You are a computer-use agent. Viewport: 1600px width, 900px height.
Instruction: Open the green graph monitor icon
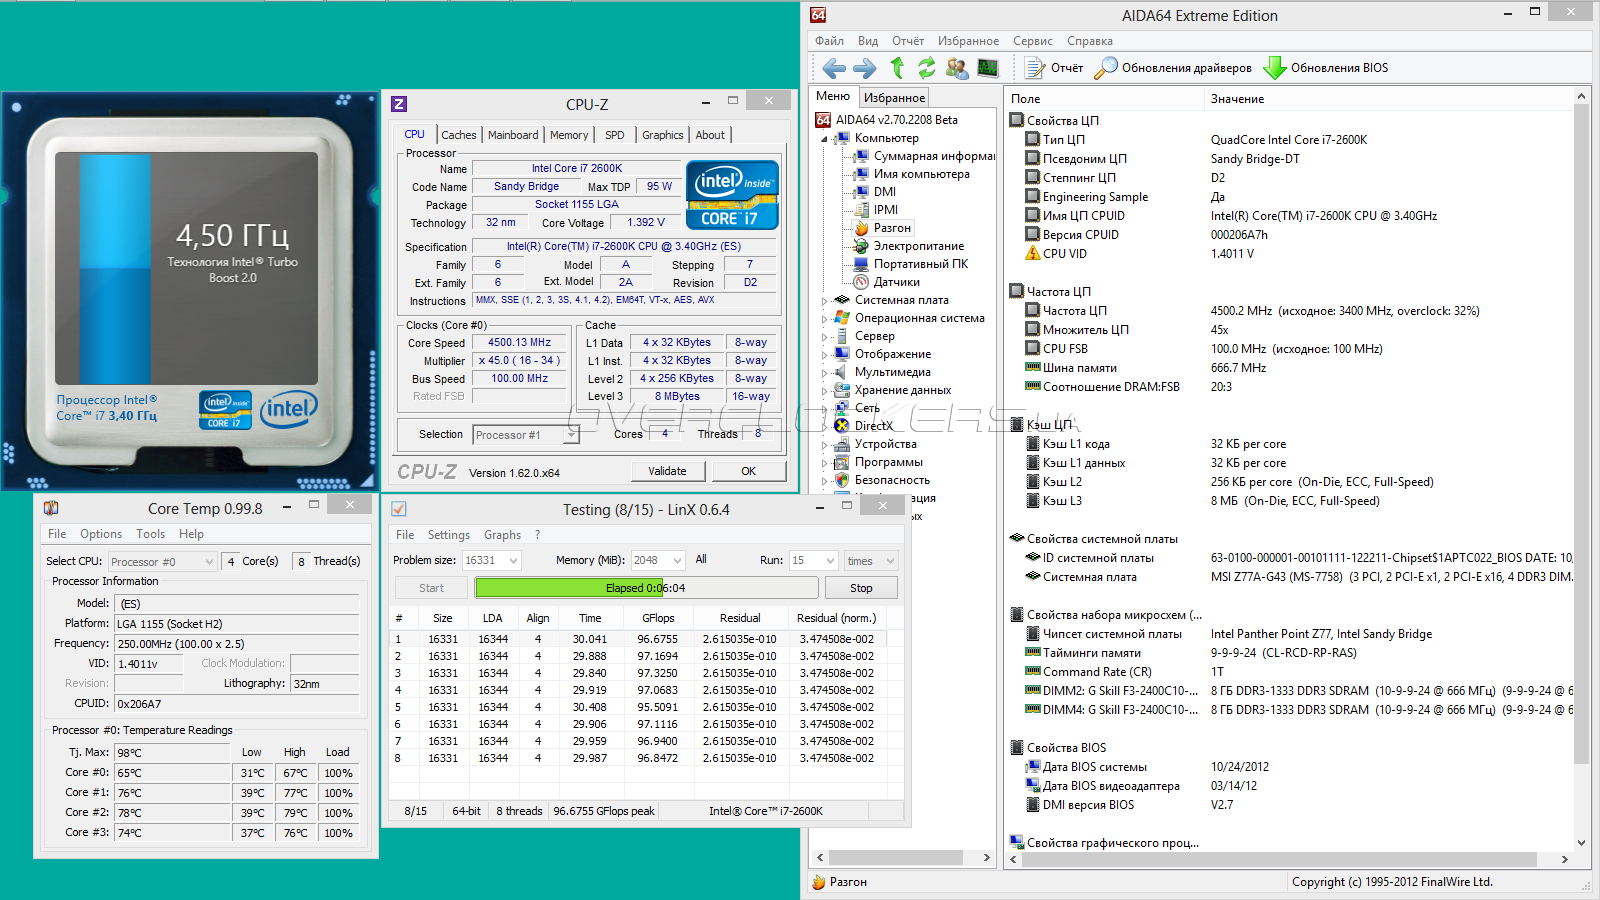988,68
